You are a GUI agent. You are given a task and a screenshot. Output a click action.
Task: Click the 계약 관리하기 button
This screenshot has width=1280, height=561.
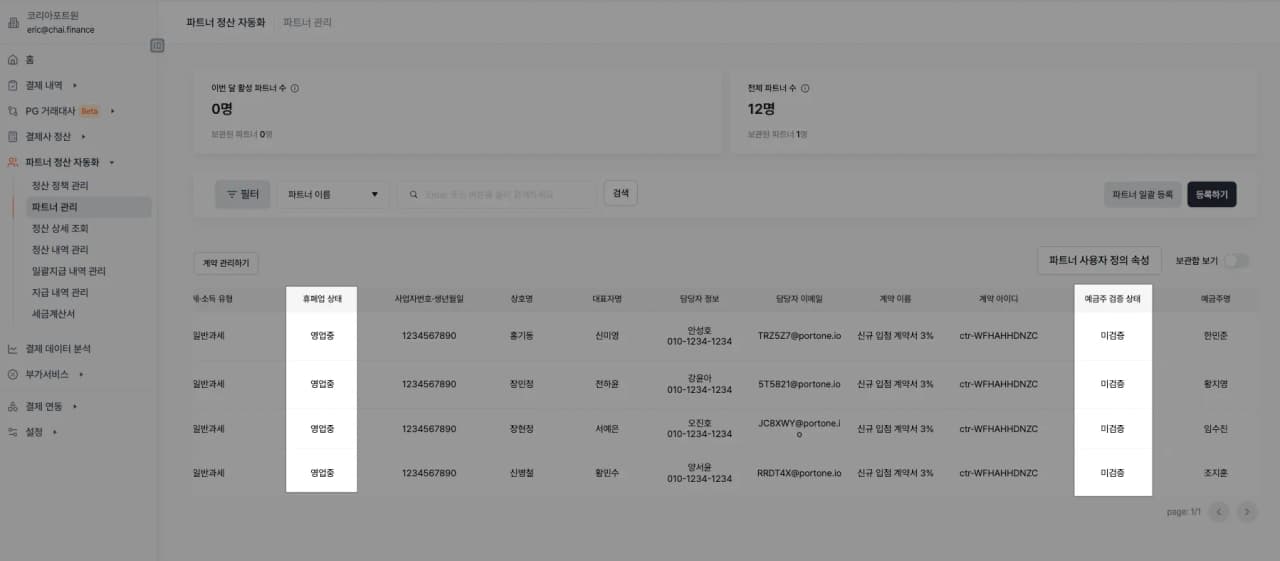coord(226,263)
